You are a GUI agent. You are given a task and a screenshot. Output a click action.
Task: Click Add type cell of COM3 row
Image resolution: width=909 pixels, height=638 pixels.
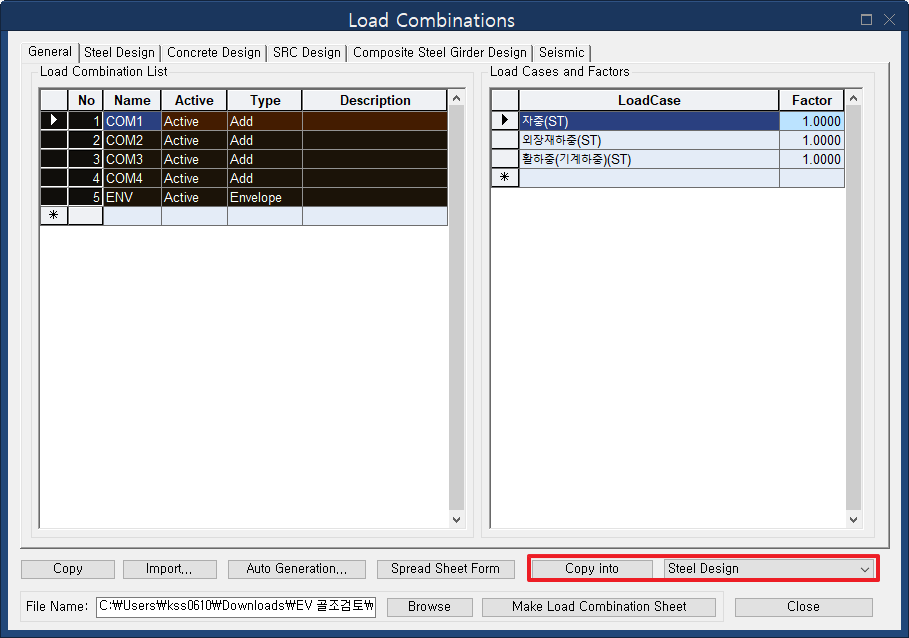point(264,159)
